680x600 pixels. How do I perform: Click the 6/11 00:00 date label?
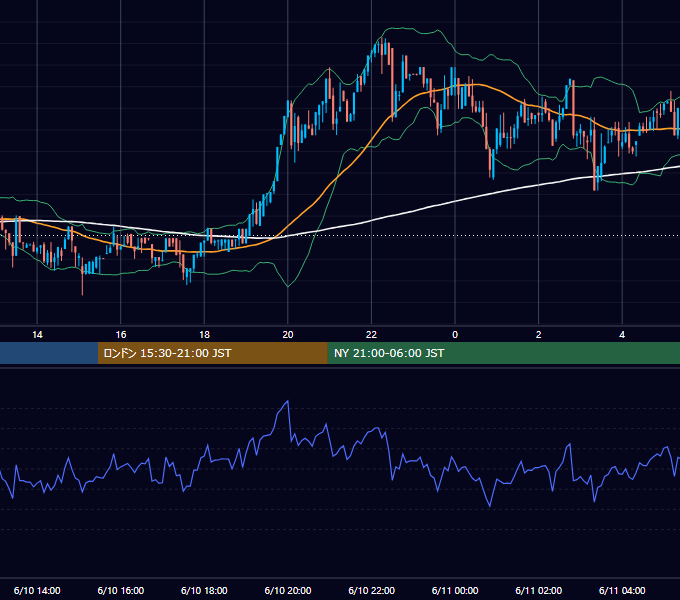[455, 590]
